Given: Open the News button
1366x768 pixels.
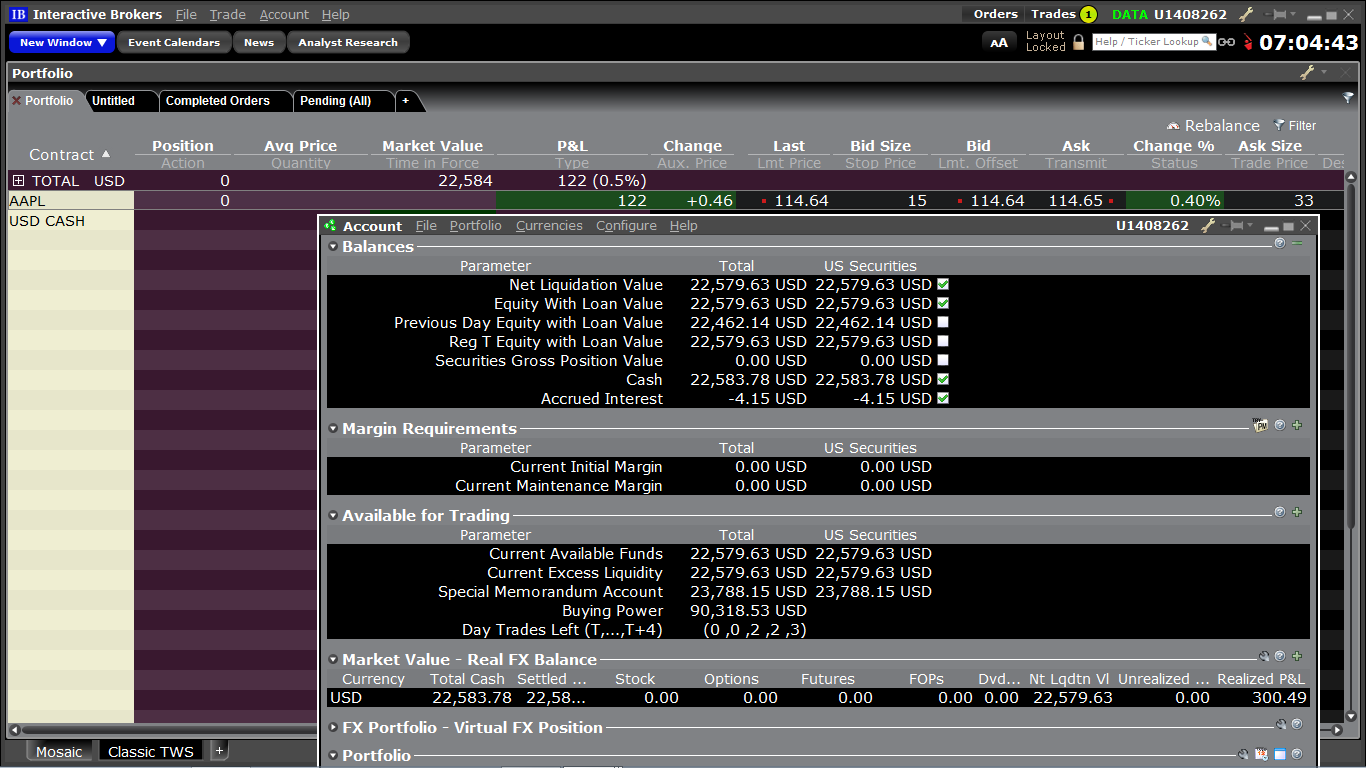Looking at the screenshot, I should (x=259, y=42).
